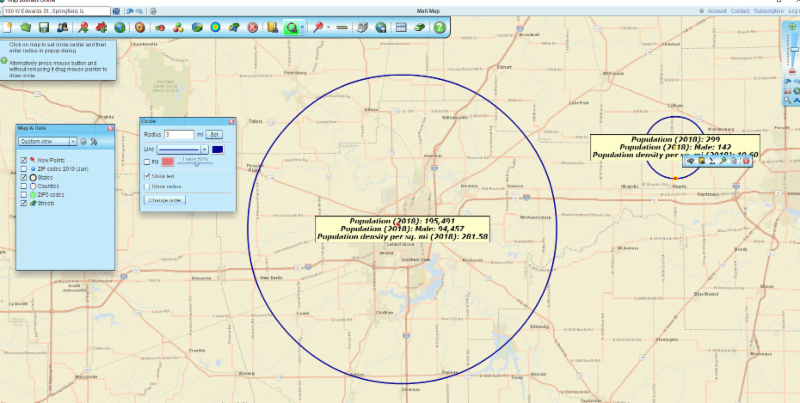The image size is (800, 403).
Task: Enable the Show radius checkbox in Circle dialog
Action: [147, 186]
